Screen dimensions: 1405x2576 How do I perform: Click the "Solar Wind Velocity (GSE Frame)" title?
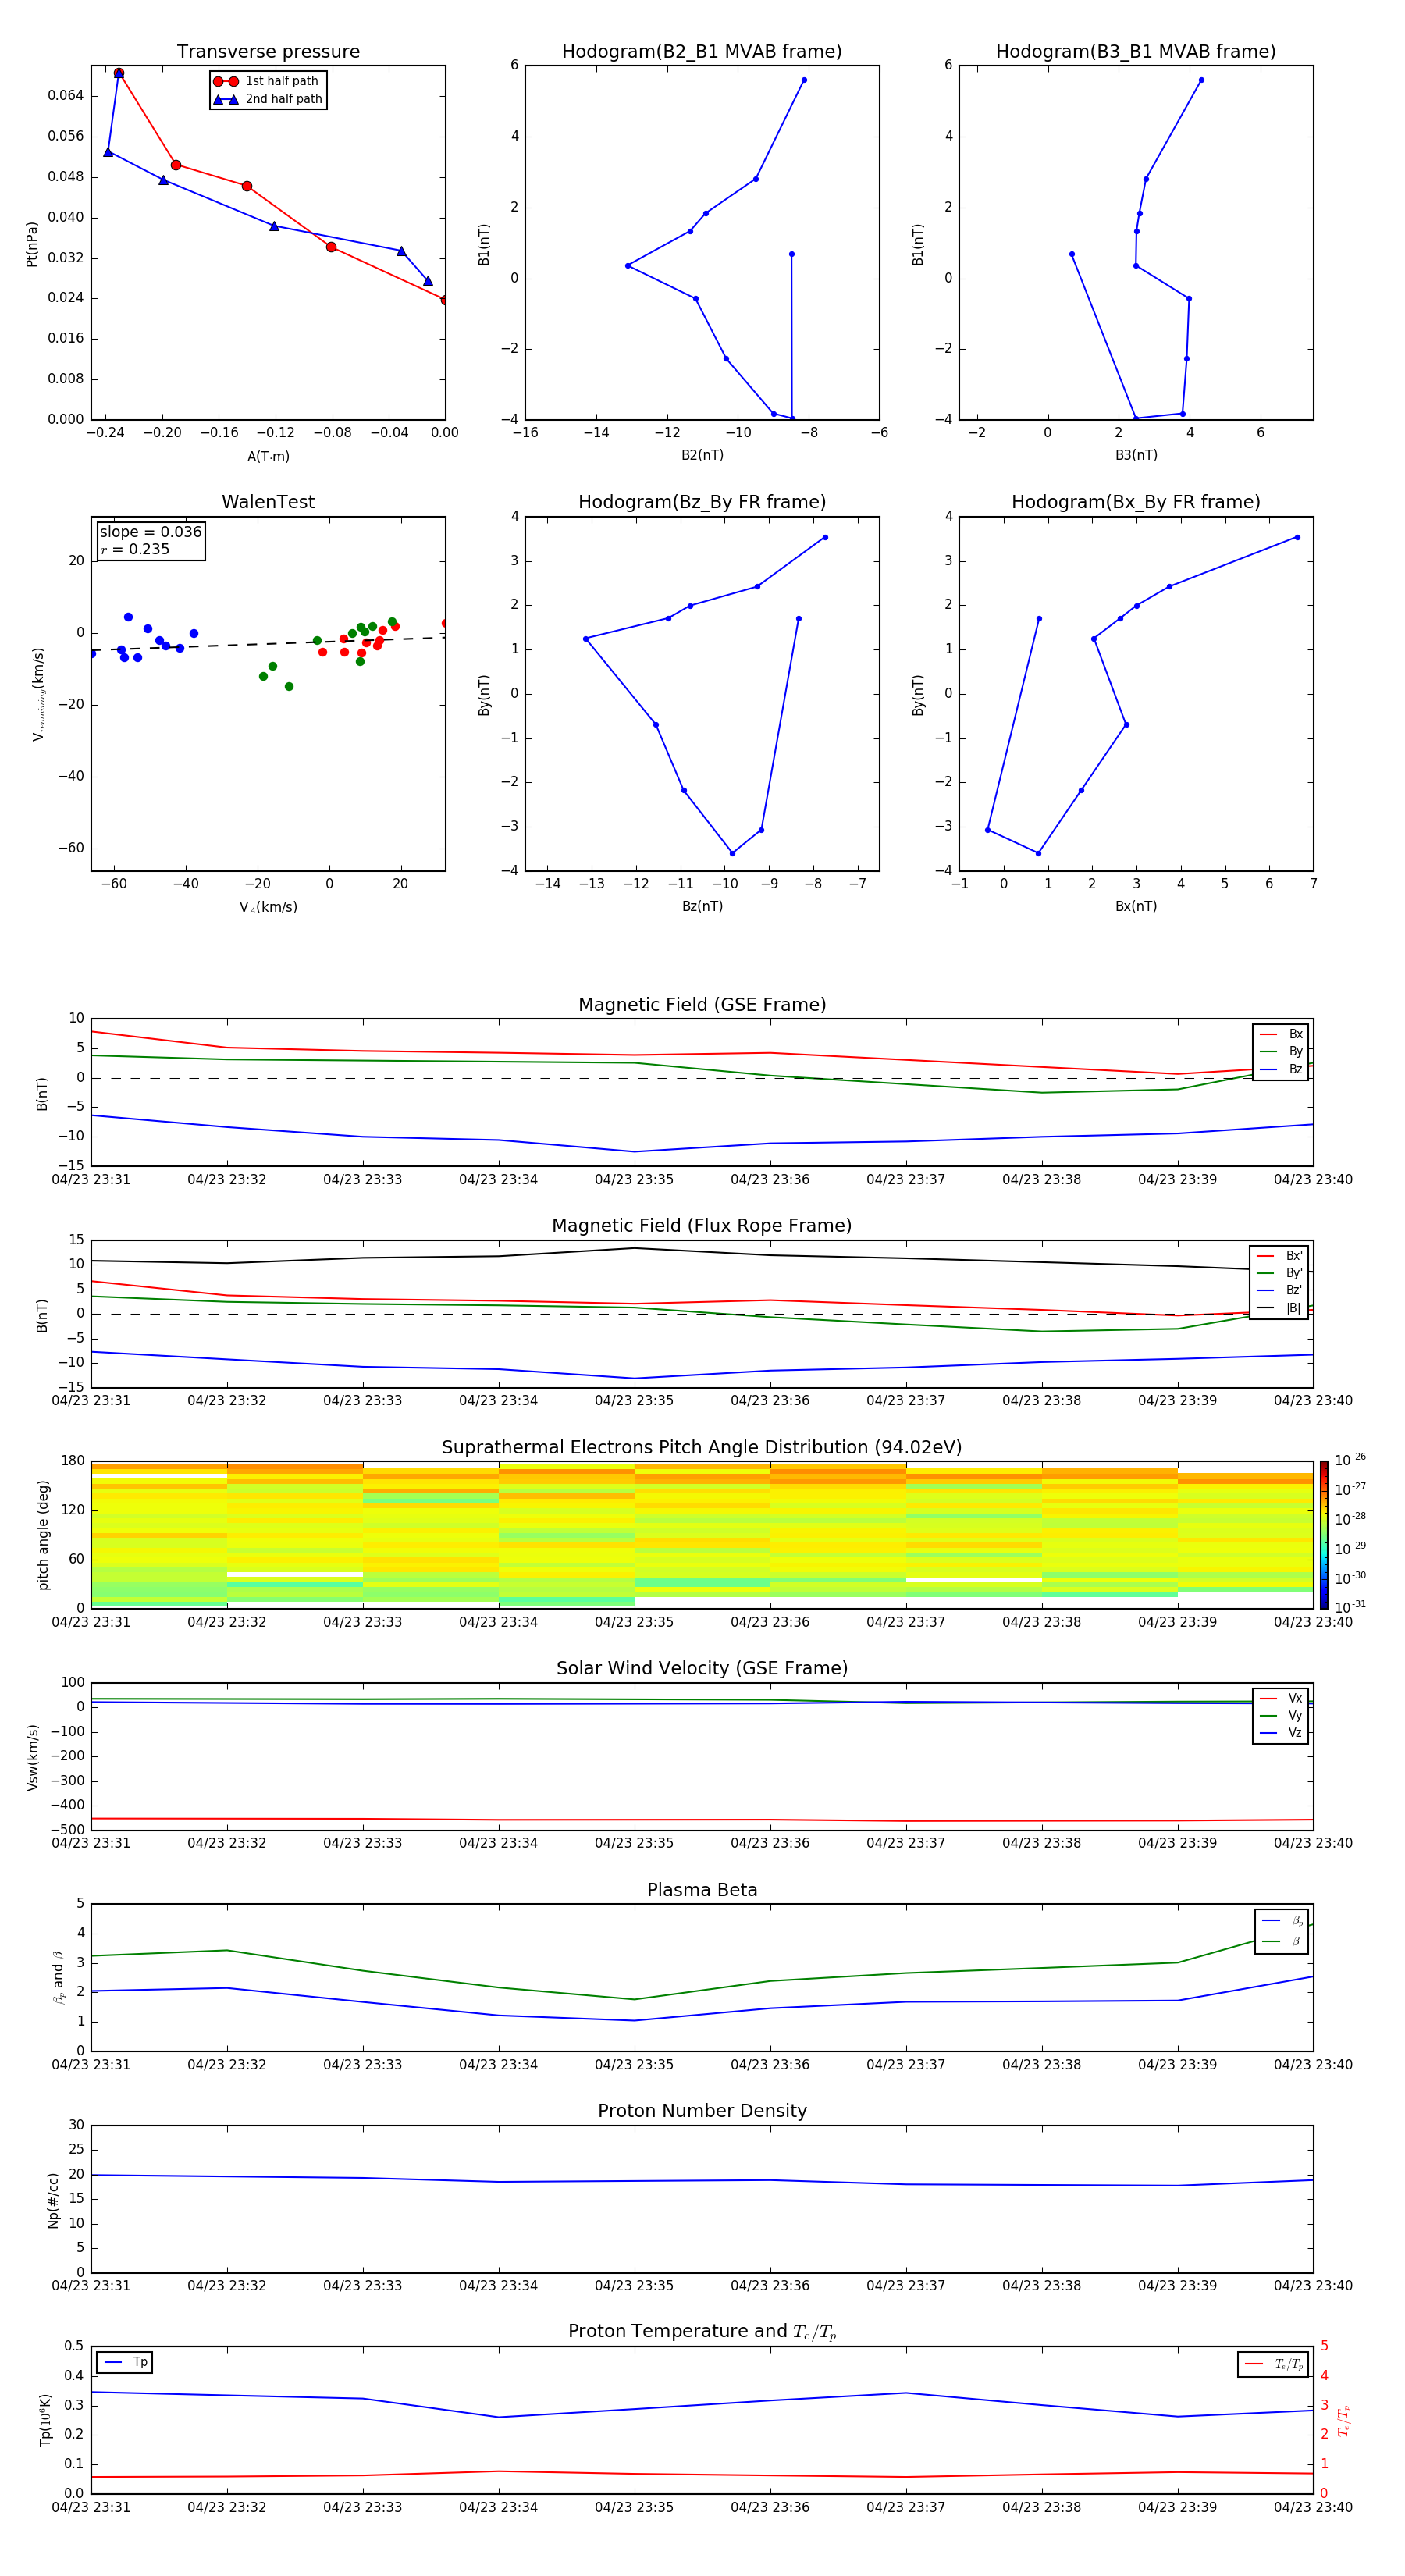point(702,1668)
